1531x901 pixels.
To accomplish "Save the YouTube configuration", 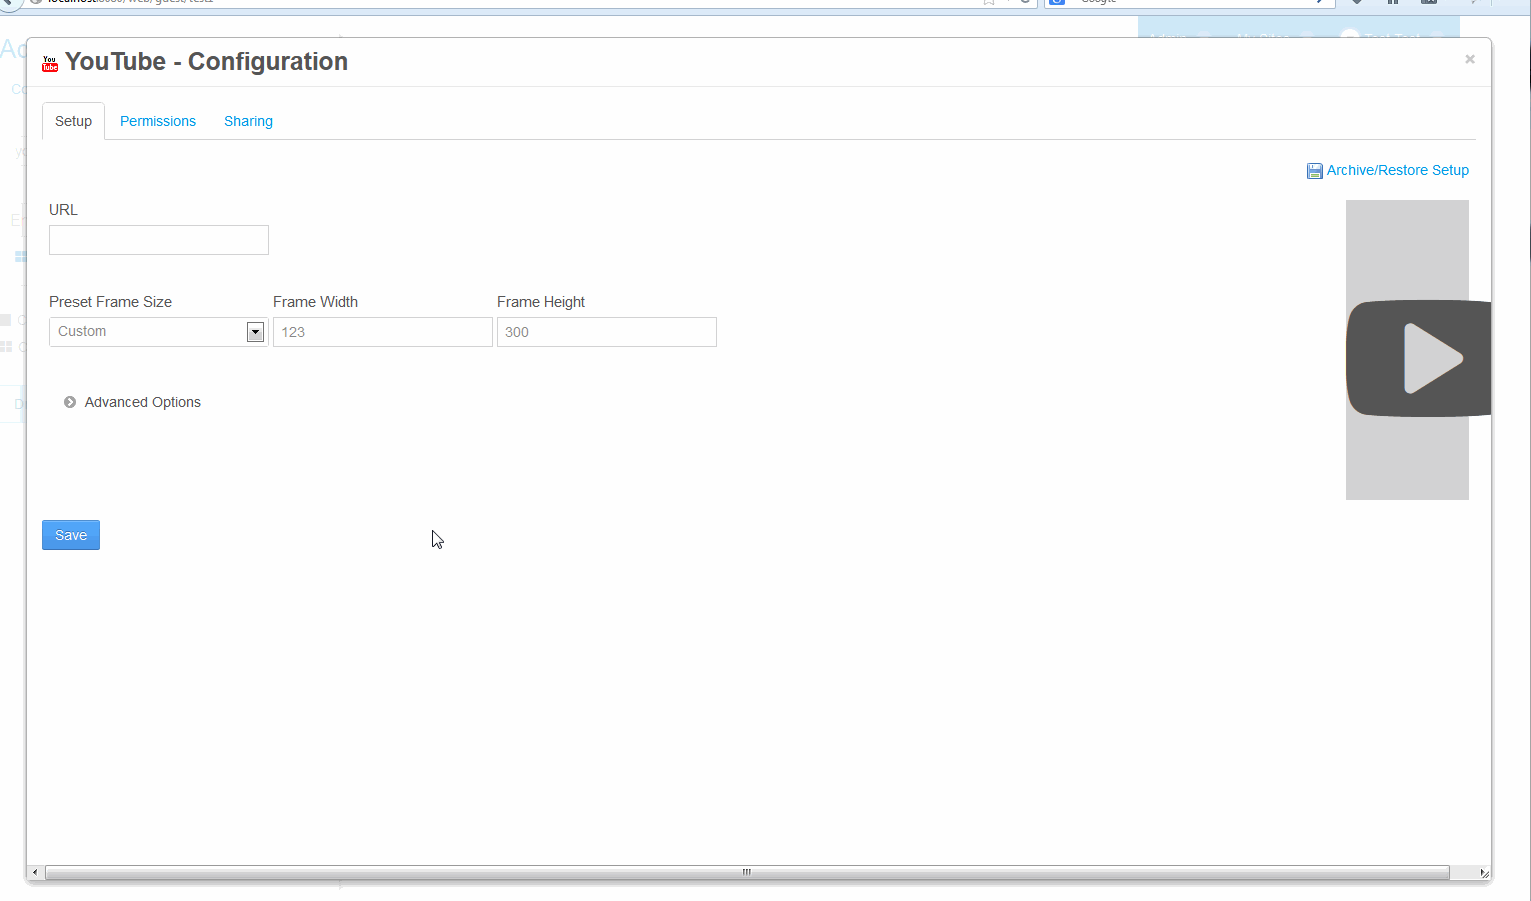I will (71, 535).
